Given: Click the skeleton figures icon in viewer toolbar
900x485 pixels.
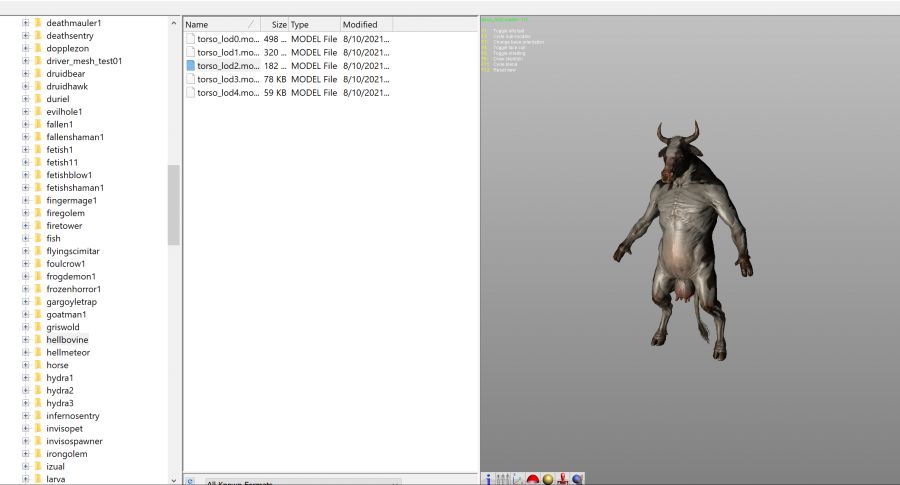Looking at the screenshot, I should coord(502,479).
